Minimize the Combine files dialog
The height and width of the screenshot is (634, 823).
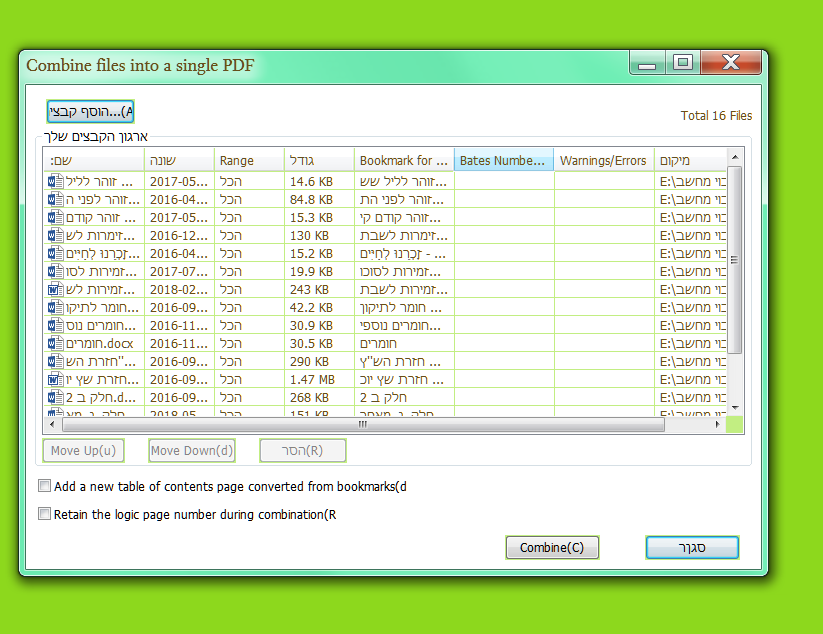[x=648, y=64]
